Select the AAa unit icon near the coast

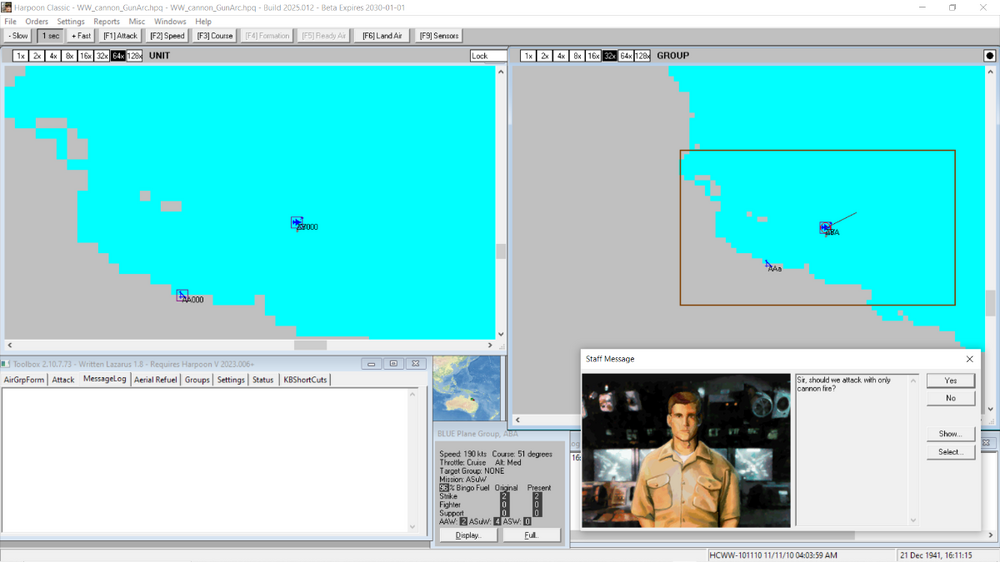click(768, 265)
